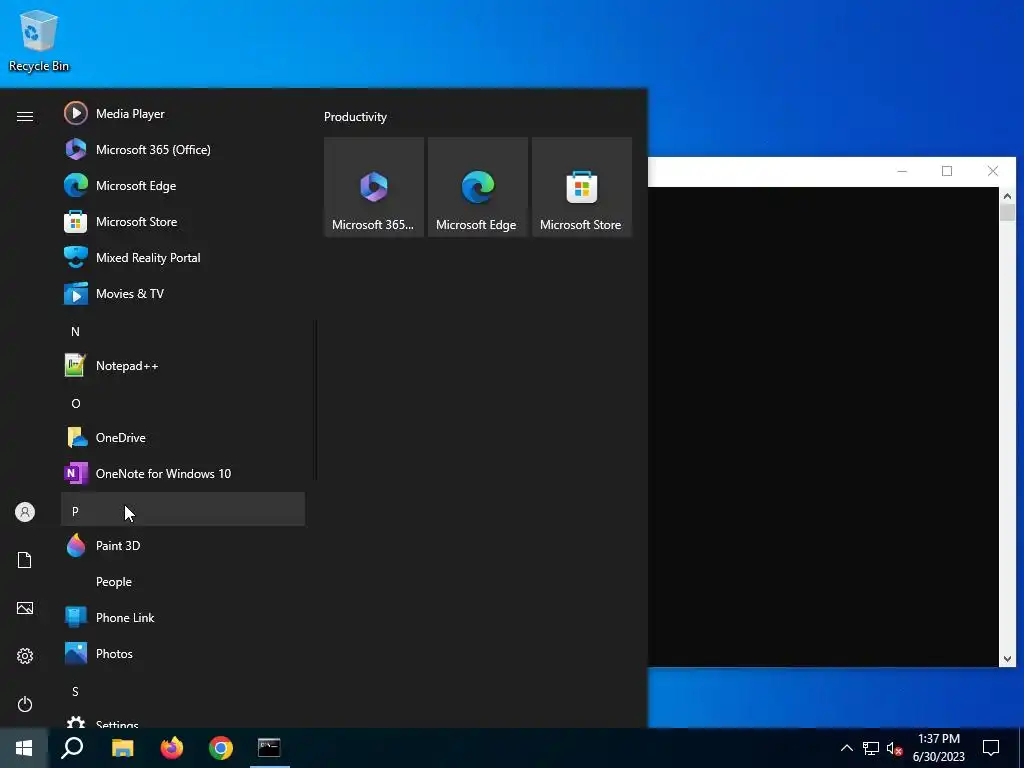Open the user account icon in the Start sidebar
The image size is (1024, 768).
pos(25,512)
